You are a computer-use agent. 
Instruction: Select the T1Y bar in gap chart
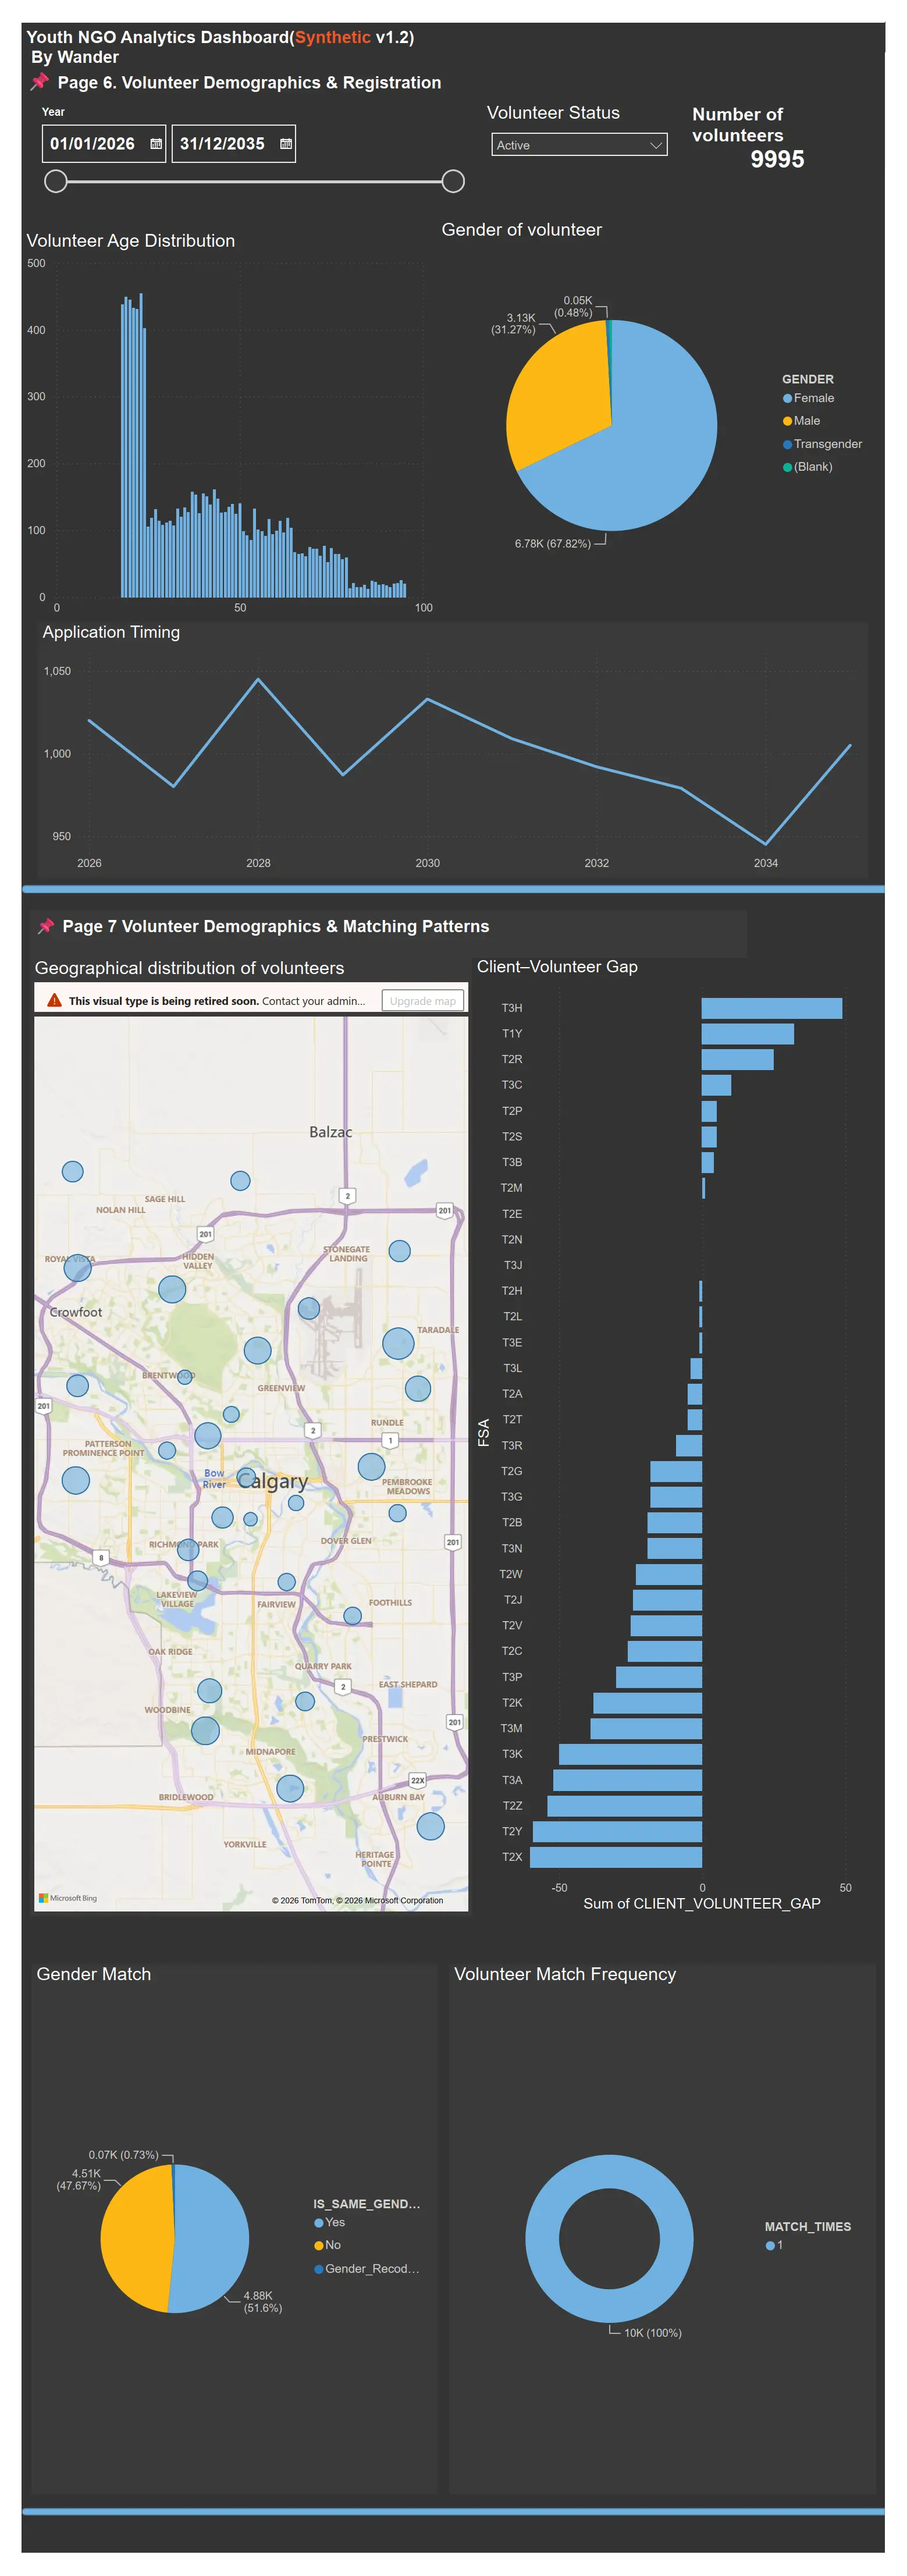pos(747,1034)
